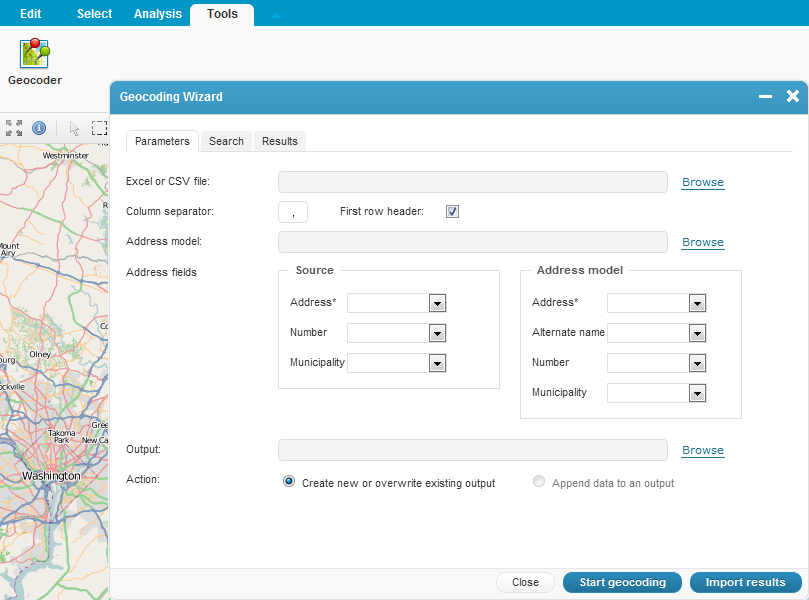809x600 pixels.
Task: Select Create new or overwrite existing output
Action: coord(289,481)
